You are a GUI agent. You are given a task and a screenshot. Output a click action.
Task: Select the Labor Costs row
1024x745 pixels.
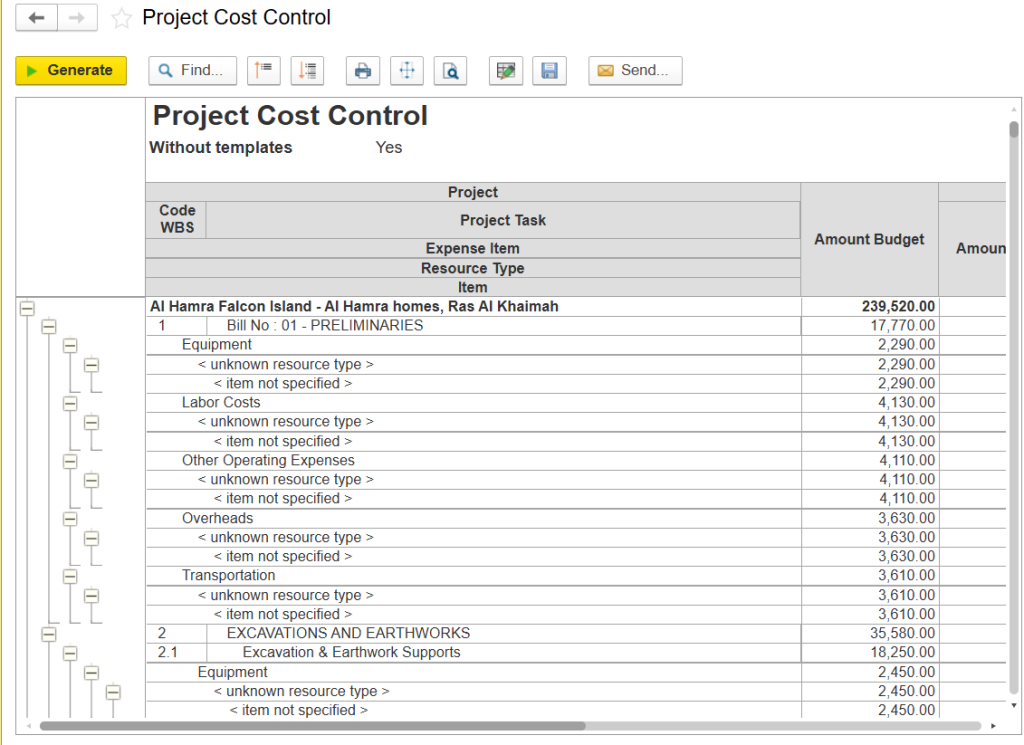(x=300, y=402)
